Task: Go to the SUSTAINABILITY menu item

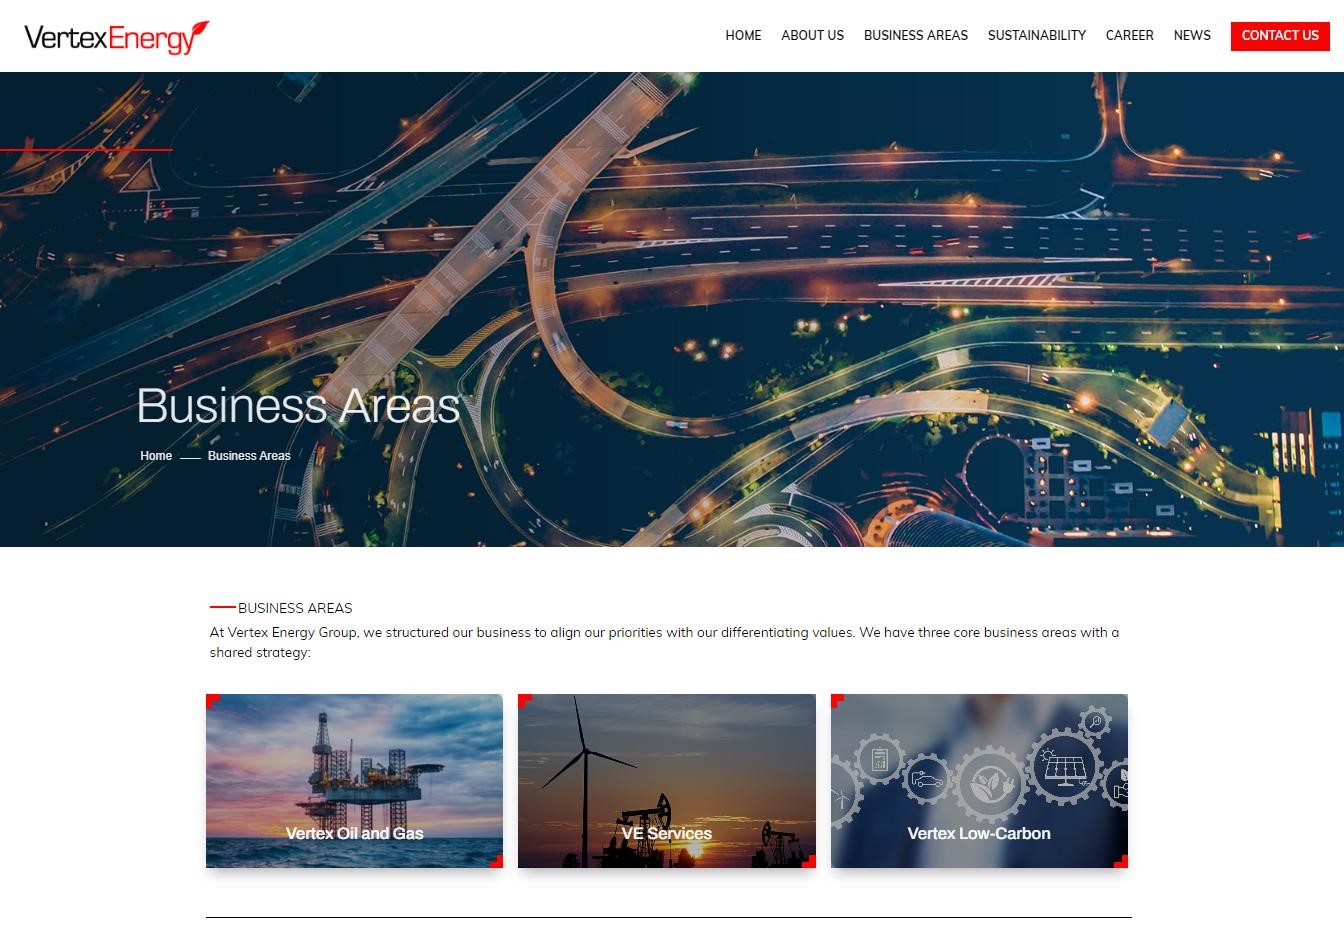Action: 1036,35
